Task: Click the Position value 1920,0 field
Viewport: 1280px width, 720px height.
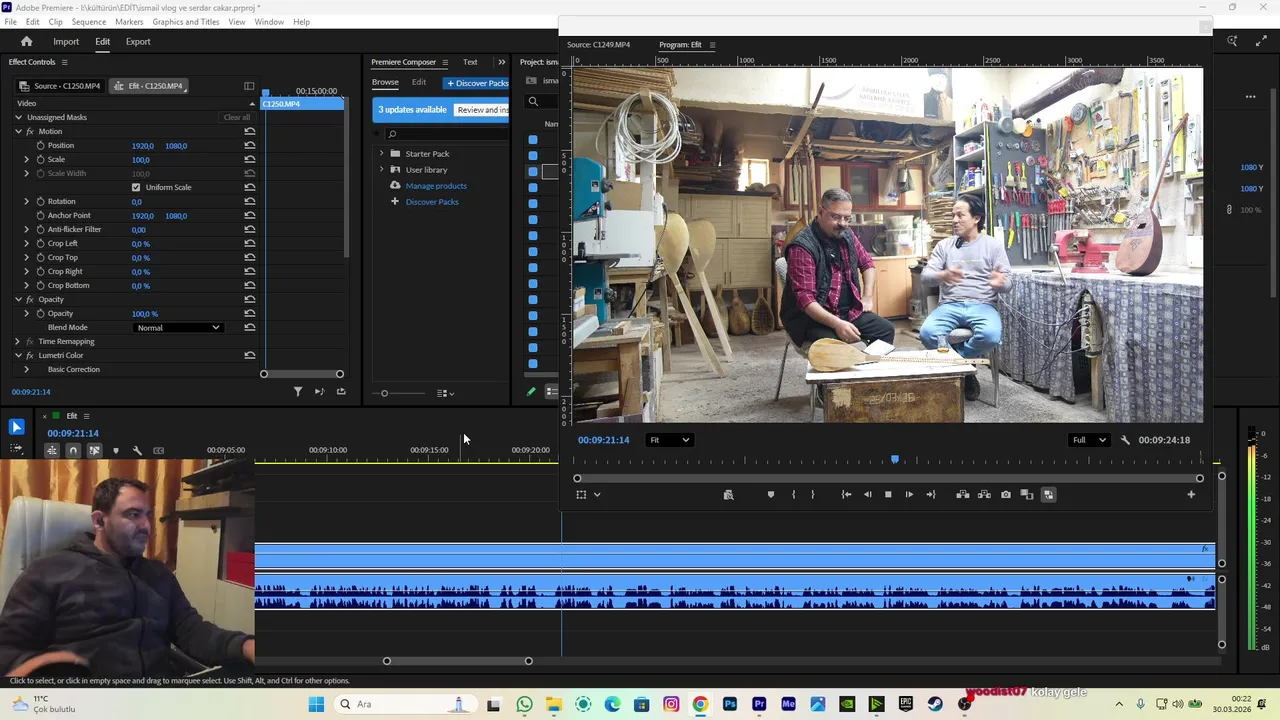Action: tap(142, 145)
